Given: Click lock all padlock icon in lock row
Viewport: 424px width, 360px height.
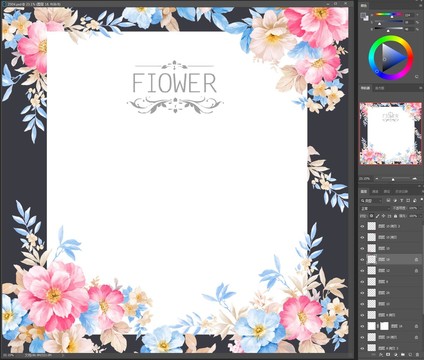Looking at the screenshot, I should pyautogui.click(x=395, y=216).
